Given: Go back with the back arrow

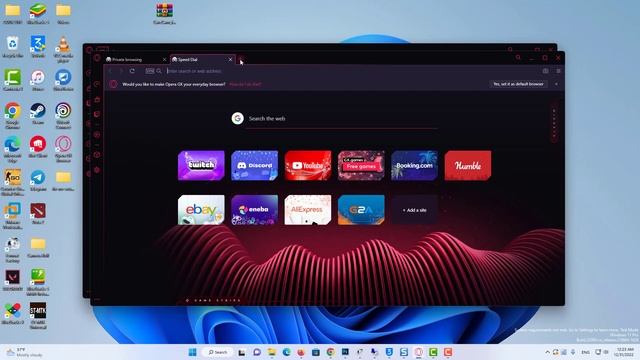Looking at the screenshot, I should (x=110, y=71).
